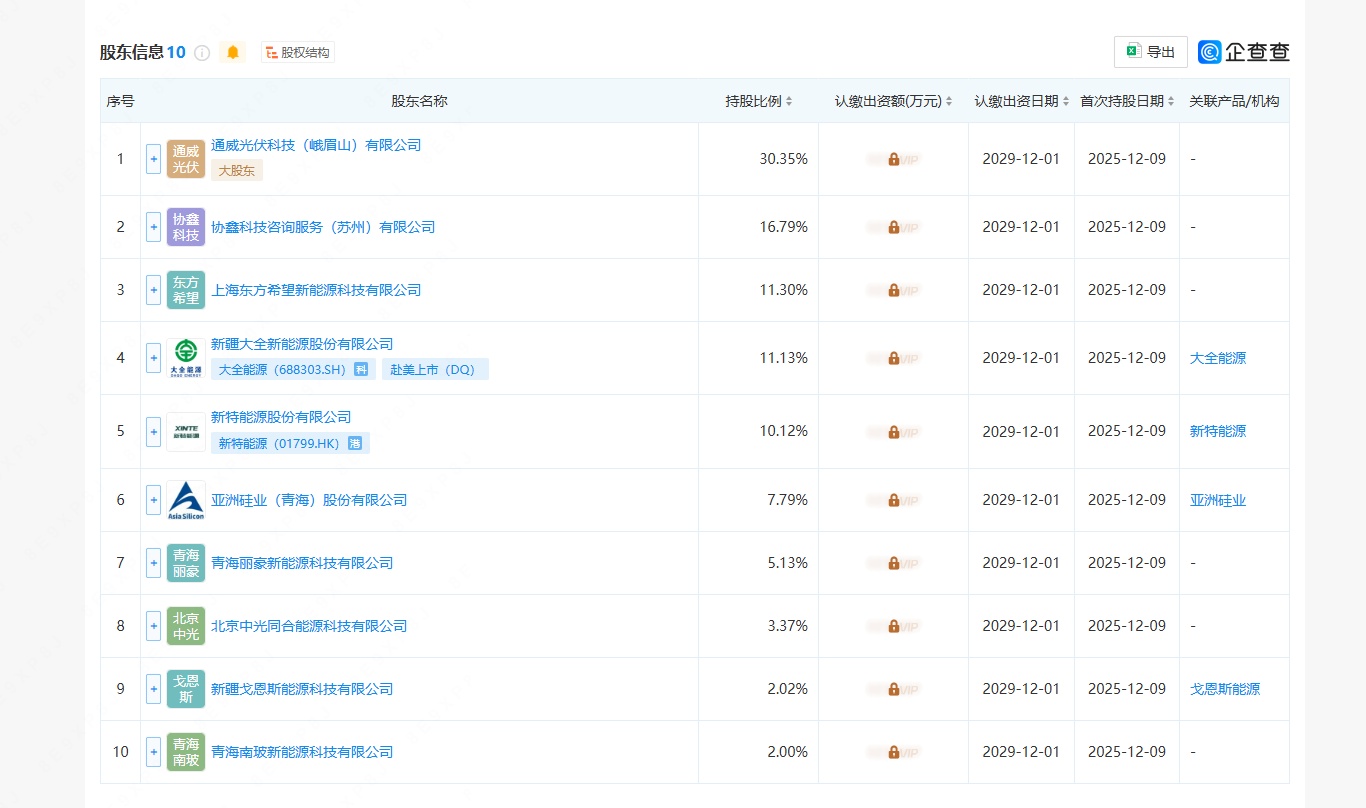1366x808 pixels.
Task: Click VIP lock icon in 通威光伏 row
Action: tap(893, 159)
